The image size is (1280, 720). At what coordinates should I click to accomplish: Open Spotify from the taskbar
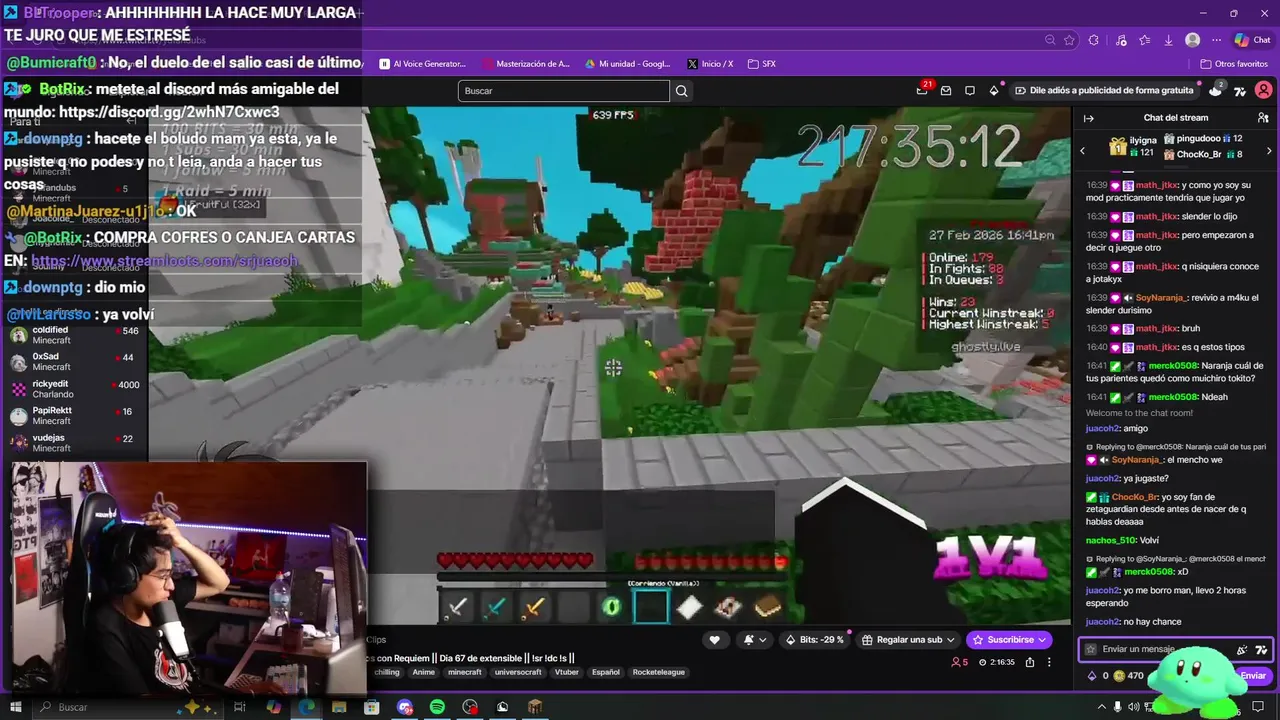[437, 707]
